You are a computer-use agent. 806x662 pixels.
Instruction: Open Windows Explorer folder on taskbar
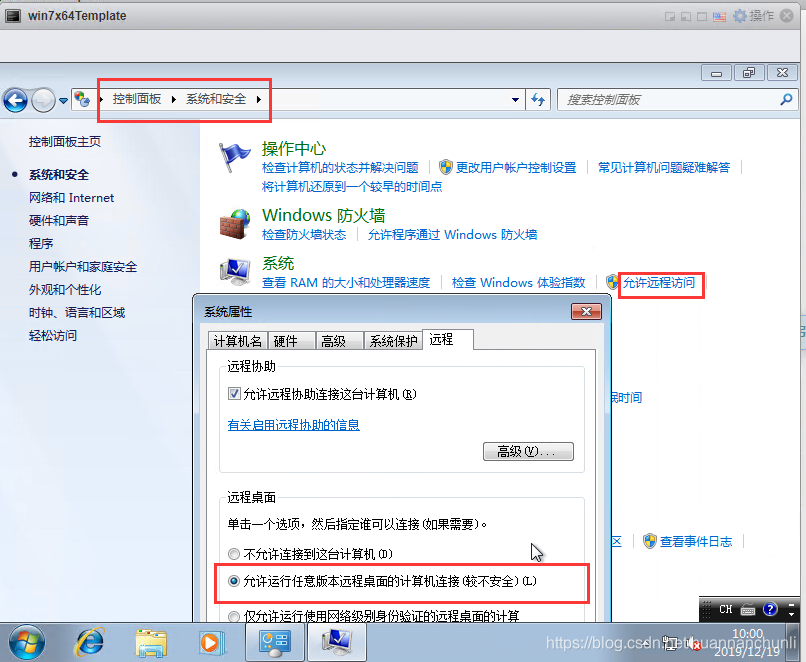pyautogui.click(x=151, y=642)
